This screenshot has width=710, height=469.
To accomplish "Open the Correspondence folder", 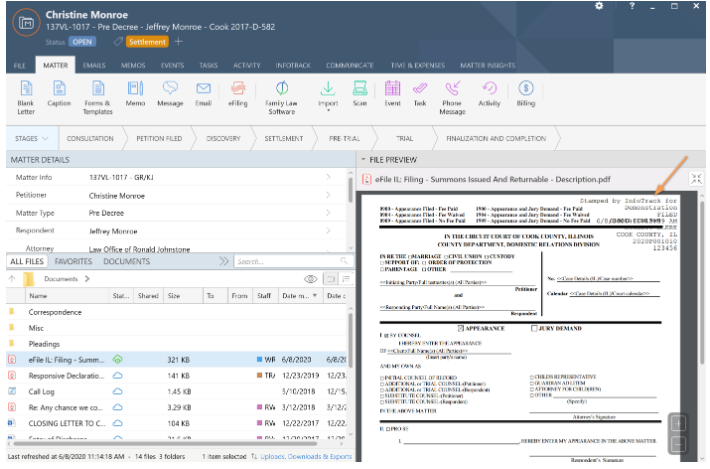I will click(55, 312).
